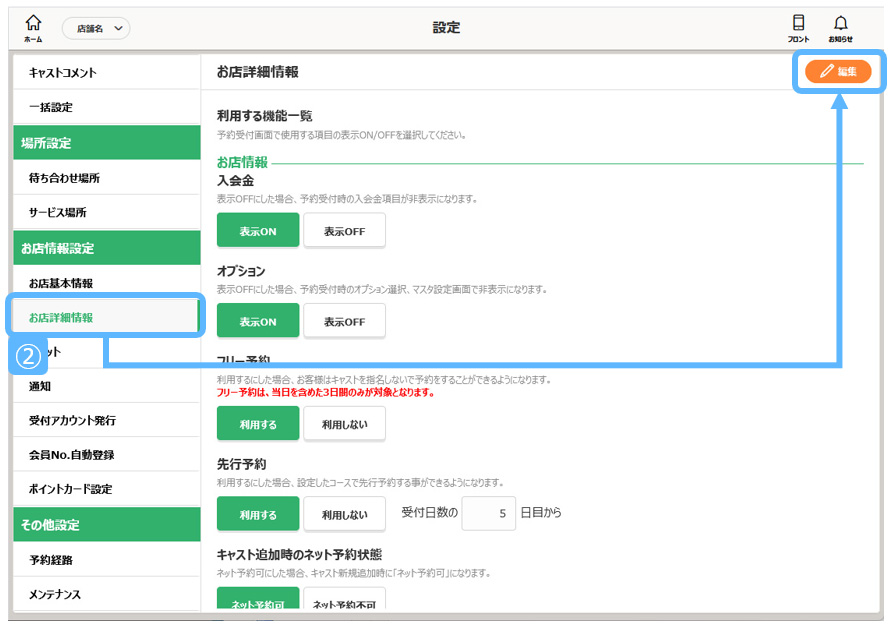
Task: Turn オプション to 表示OFF
Action: coord(344,321)
